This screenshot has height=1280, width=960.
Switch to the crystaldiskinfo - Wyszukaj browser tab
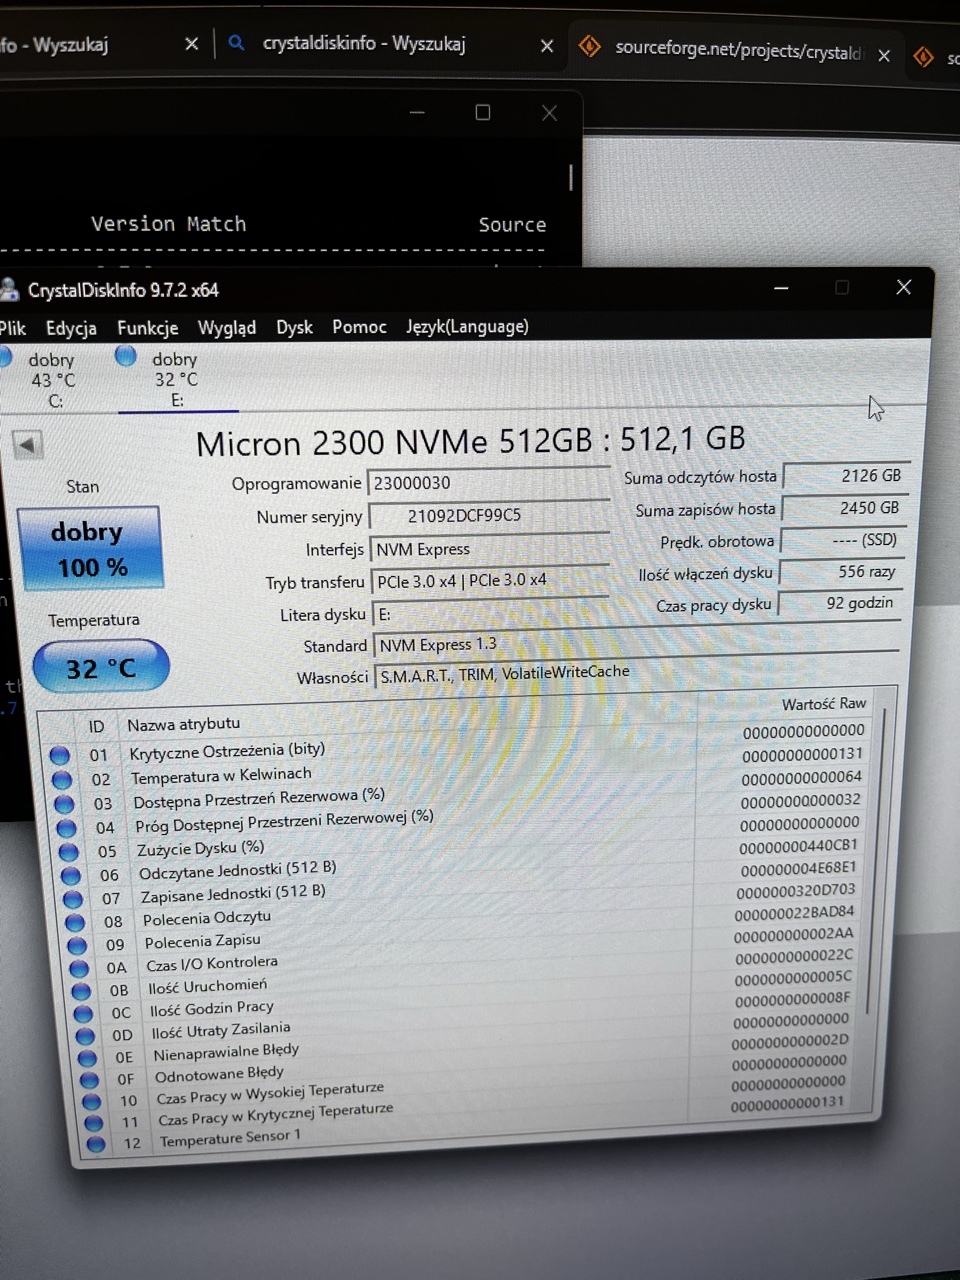363,43
